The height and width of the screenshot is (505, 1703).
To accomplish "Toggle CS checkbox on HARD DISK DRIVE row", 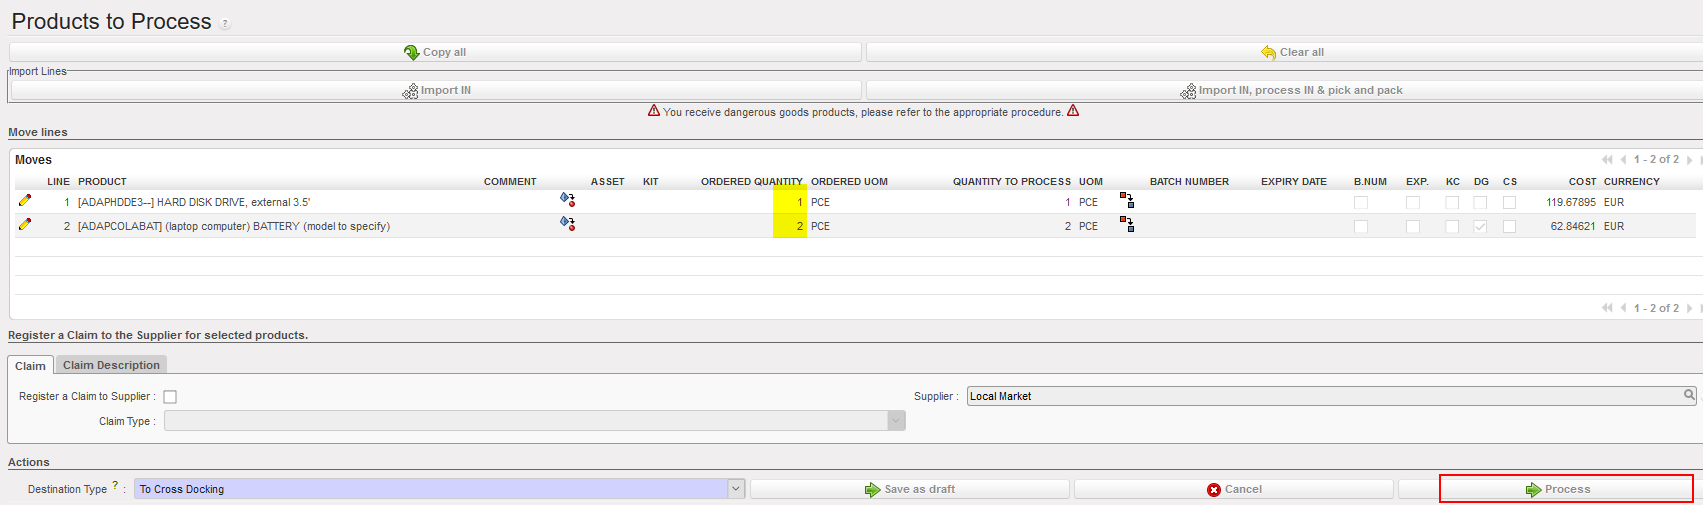I will click(x=1509, y=203).
